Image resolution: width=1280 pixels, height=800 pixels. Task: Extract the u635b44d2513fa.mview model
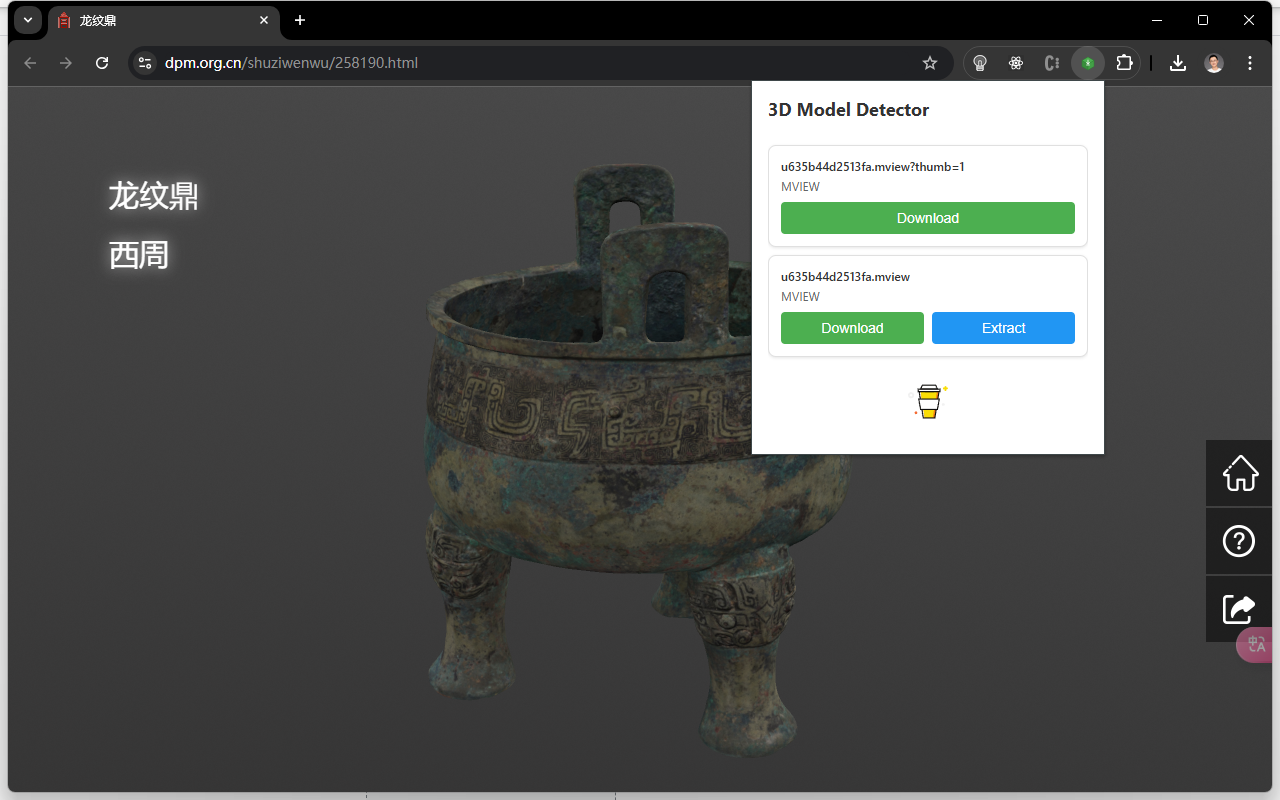point(1003,328)
